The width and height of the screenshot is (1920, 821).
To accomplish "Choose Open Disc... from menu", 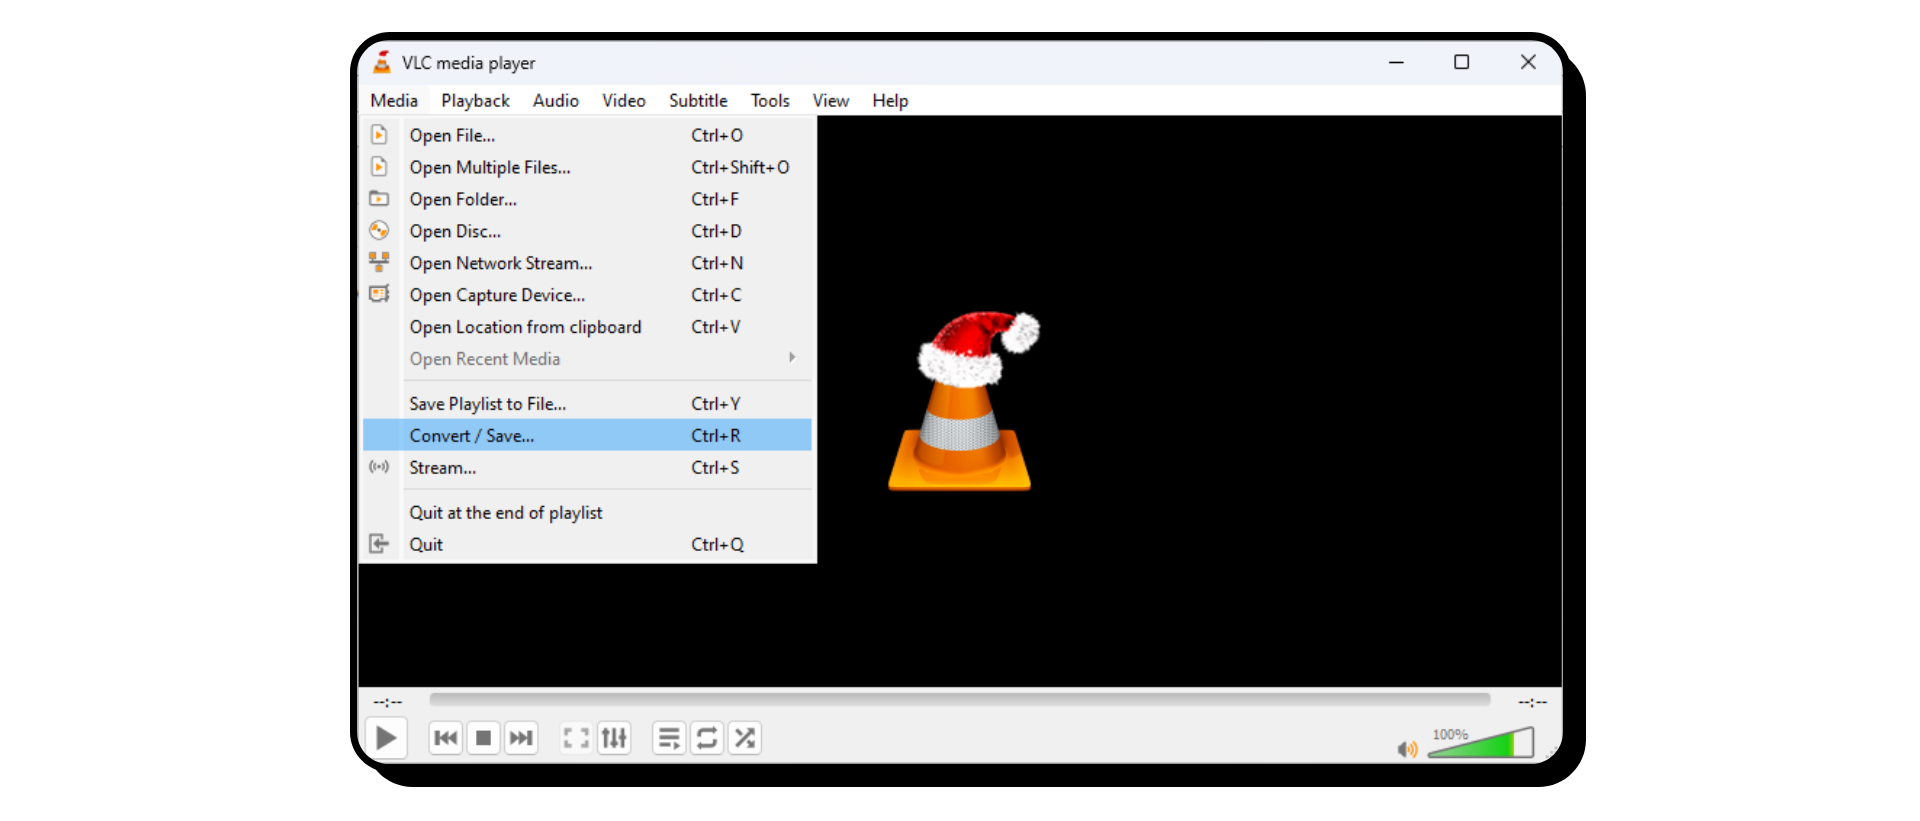I will [x=587, y=231].
